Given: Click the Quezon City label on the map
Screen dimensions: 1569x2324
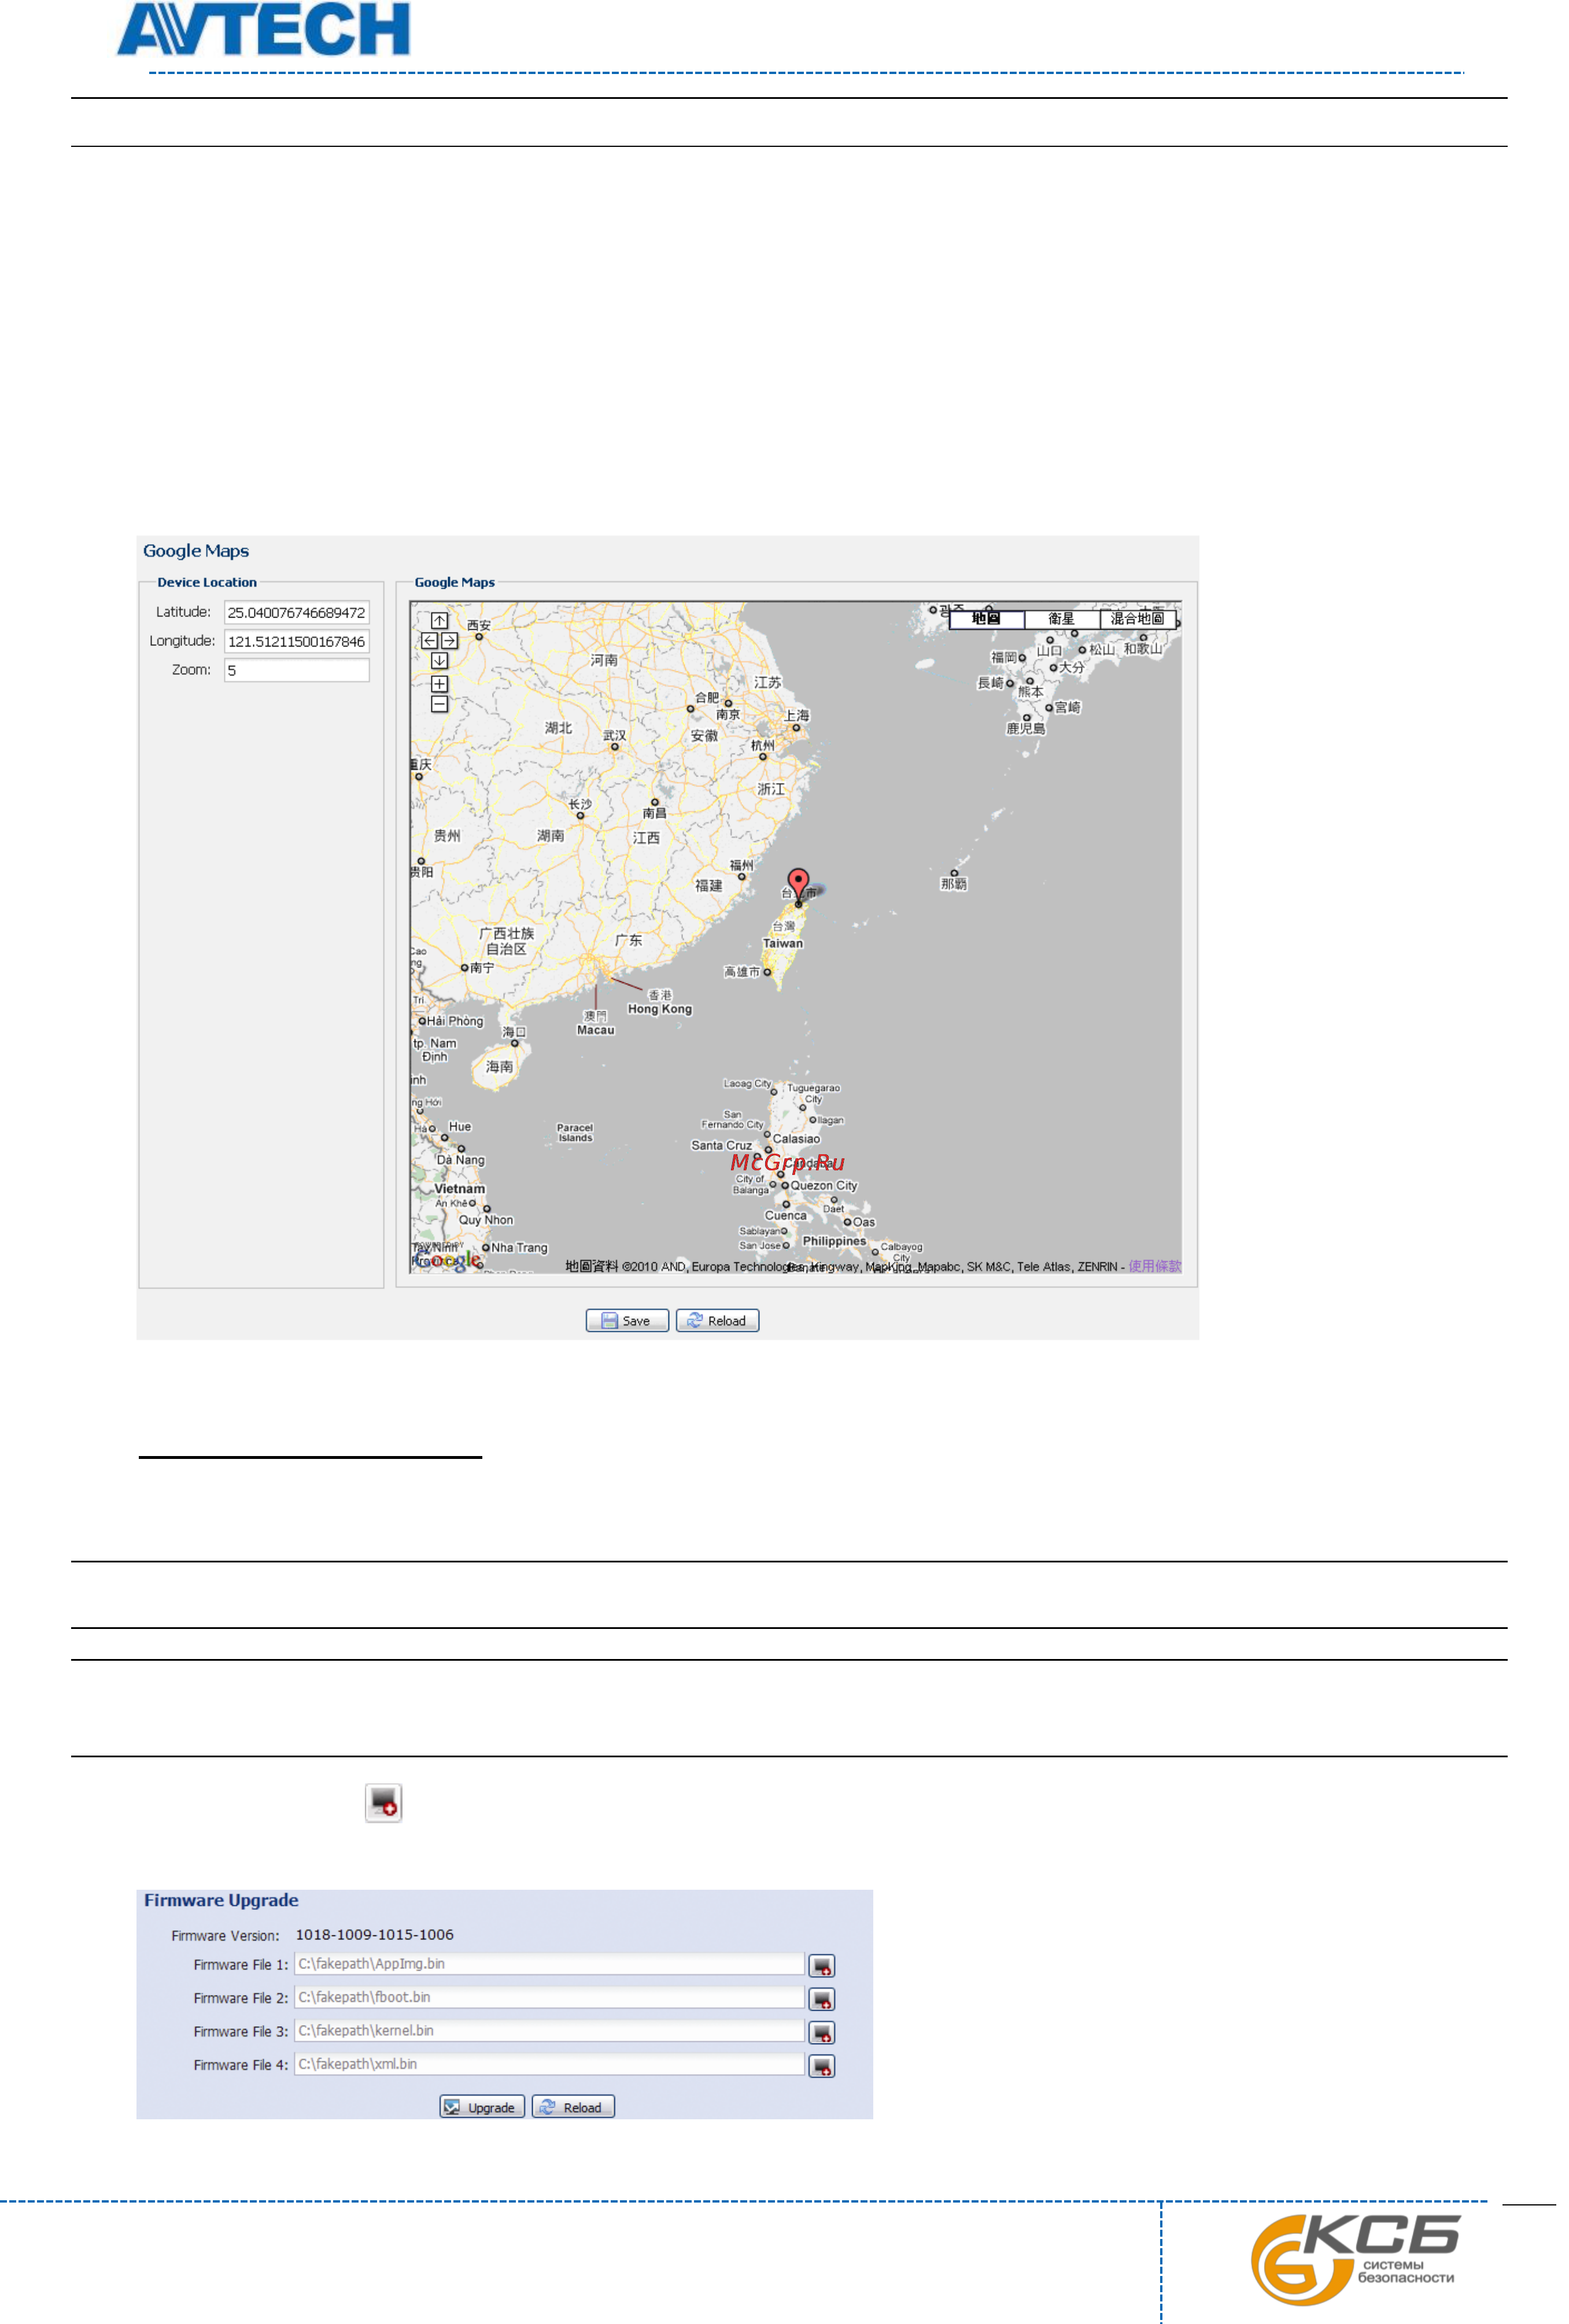Looking at the screenshot, I should coord(824,1185).
